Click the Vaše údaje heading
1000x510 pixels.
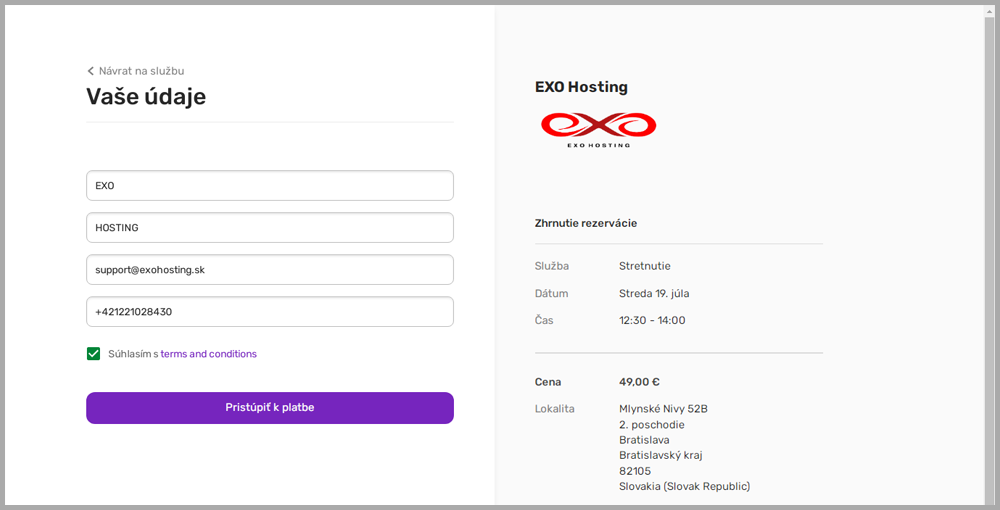click(x=146, y=96)
